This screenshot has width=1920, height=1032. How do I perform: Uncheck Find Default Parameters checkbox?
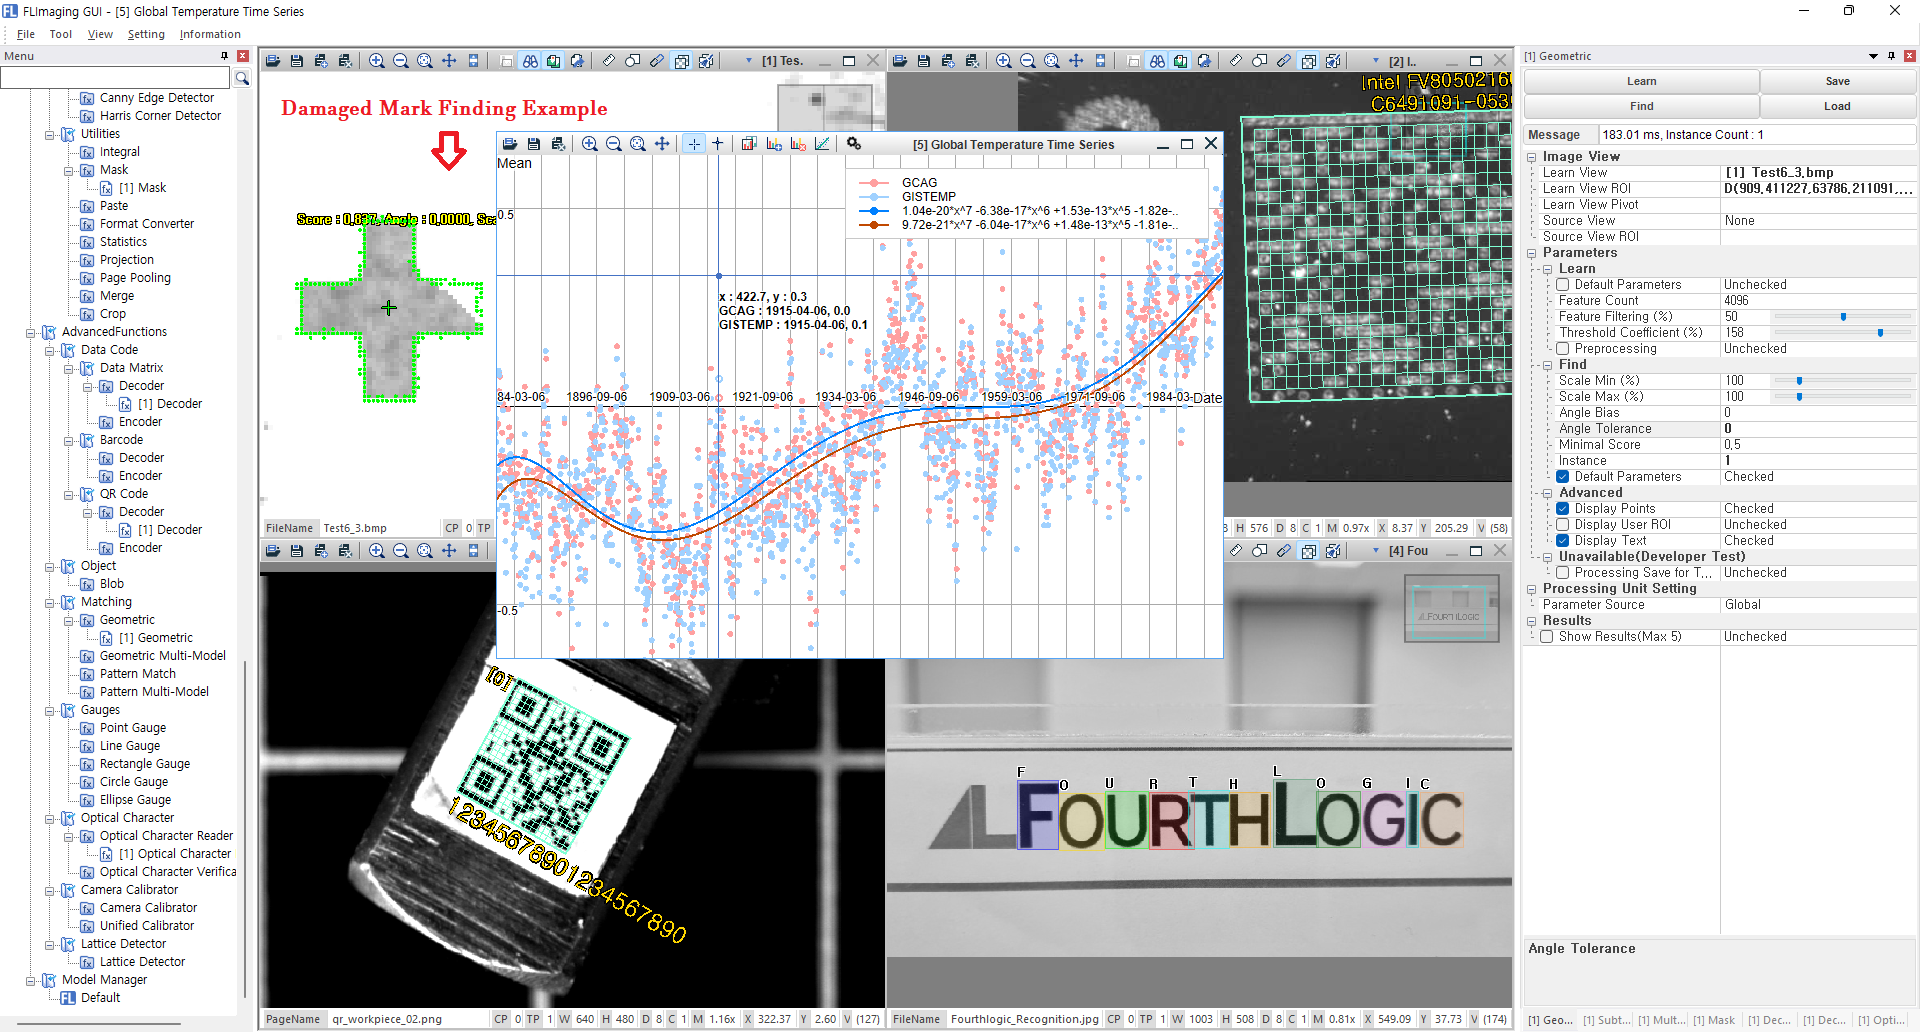1563,477
